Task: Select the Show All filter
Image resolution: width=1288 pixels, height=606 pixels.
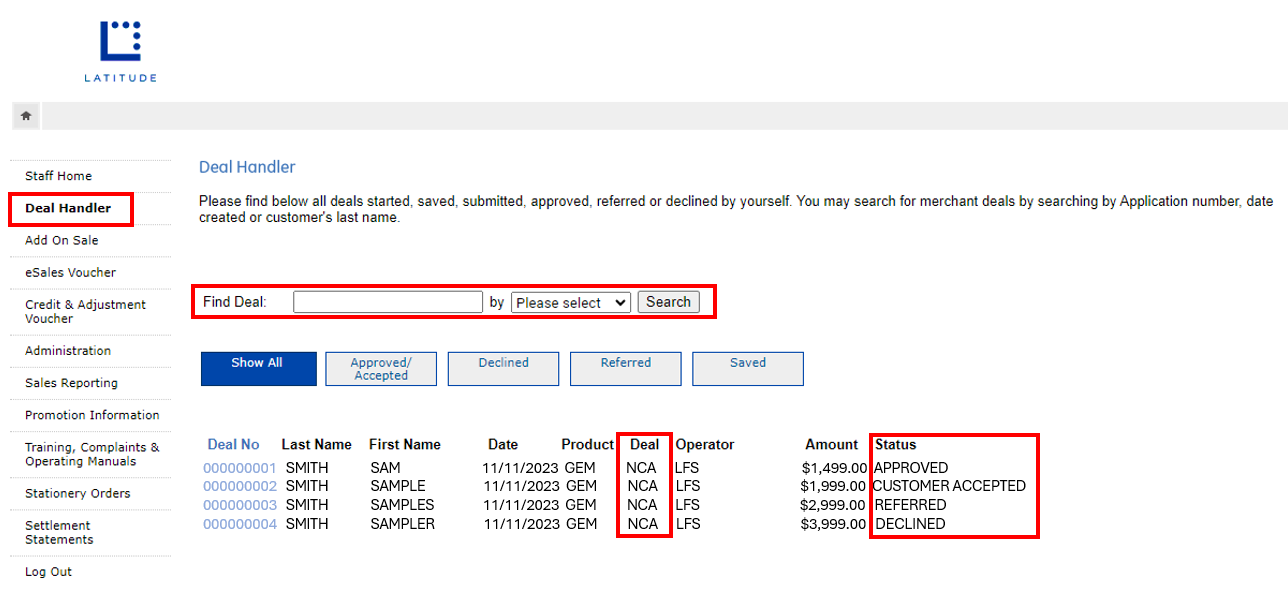Action: point(258,368)
